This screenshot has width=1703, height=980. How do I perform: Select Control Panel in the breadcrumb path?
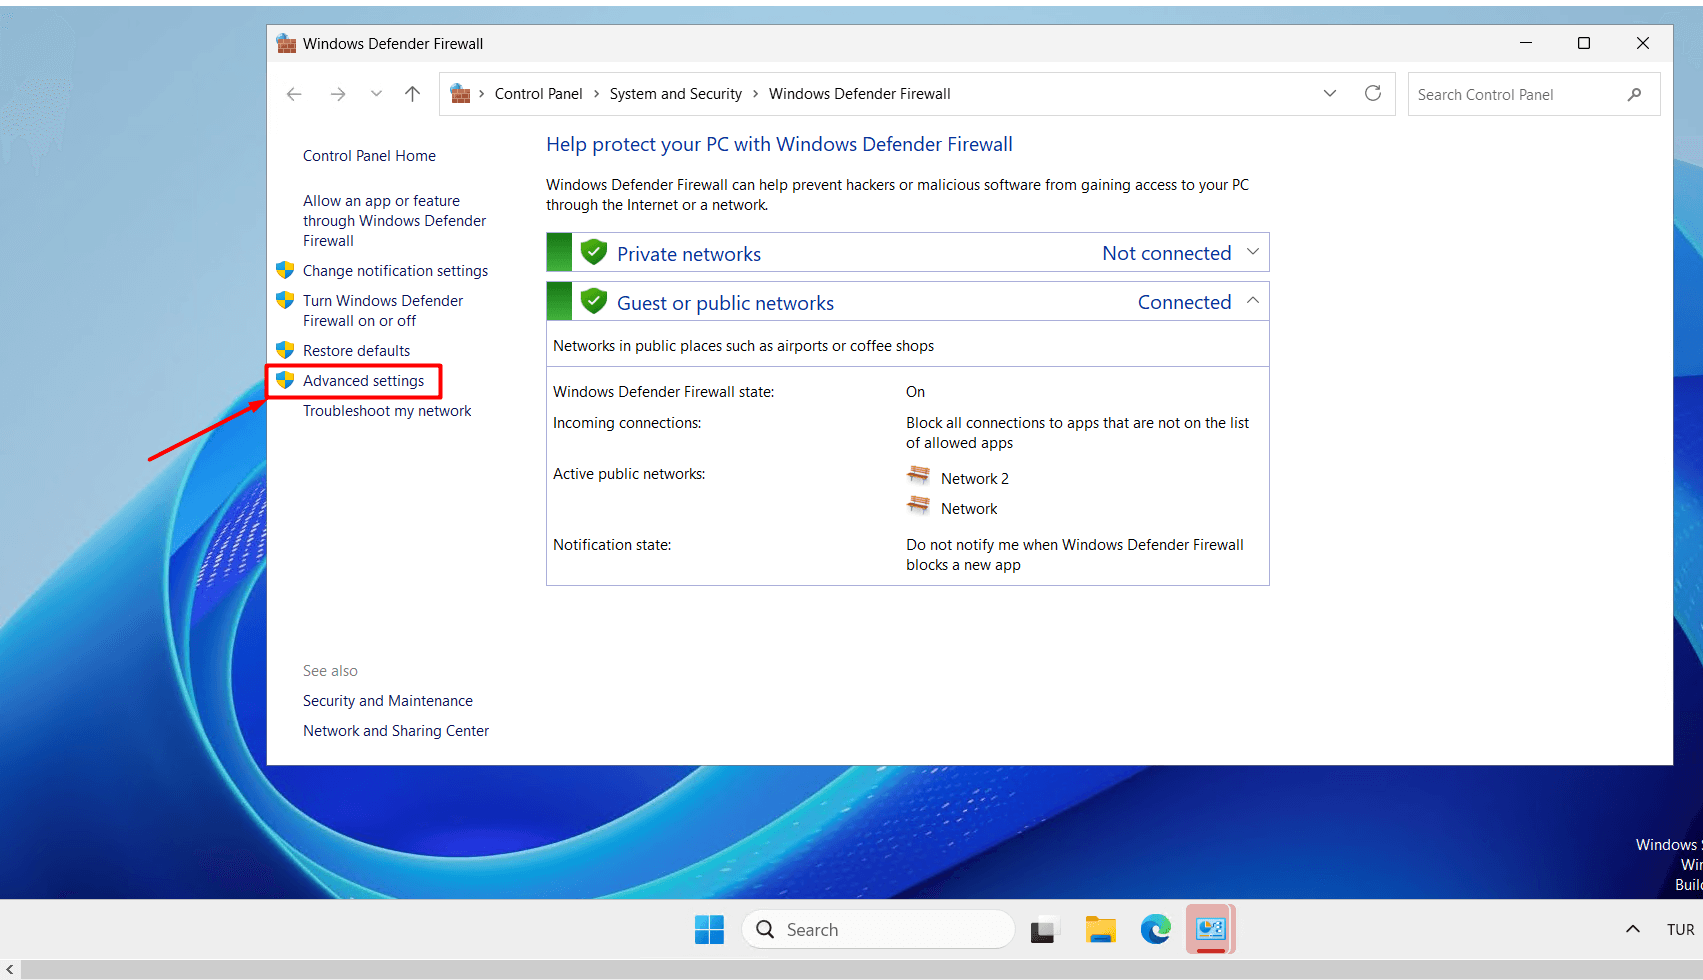click(x=538, y=94)
